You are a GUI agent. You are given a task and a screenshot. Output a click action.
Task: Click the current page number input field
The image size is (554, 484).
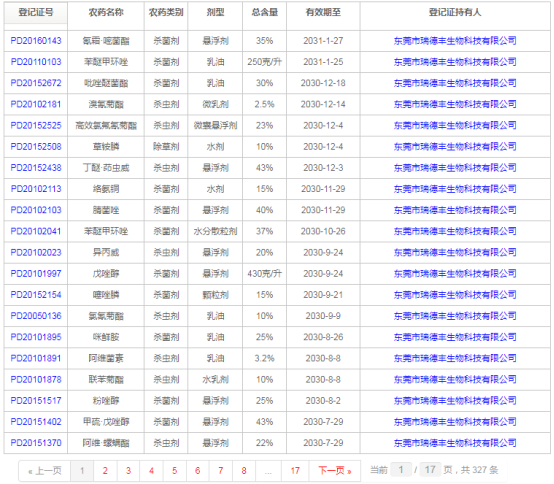click(x=401, y=470)
